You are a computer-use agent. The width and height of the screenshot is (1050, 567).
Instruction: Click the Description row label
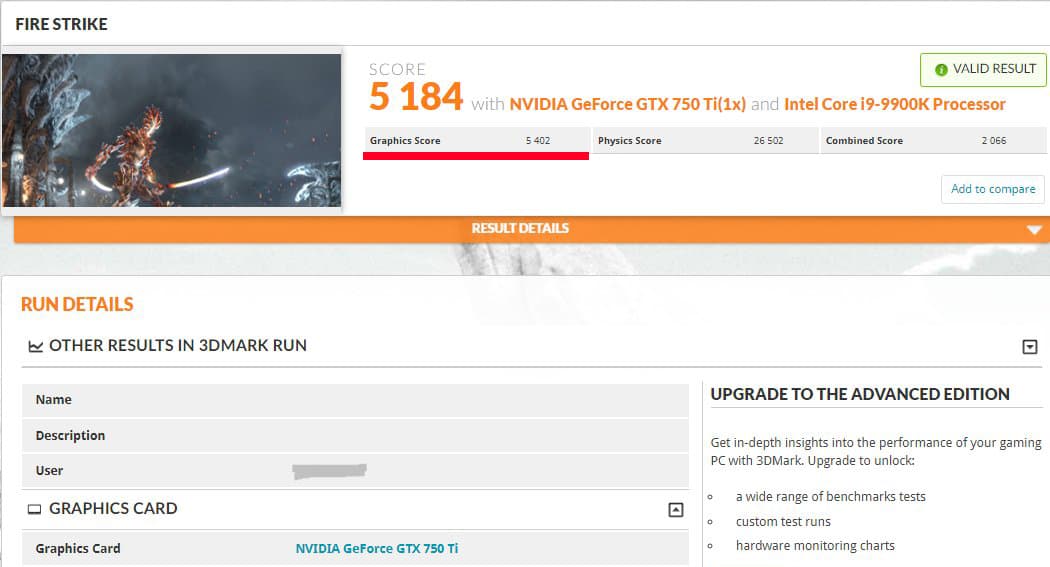[70, 435]
